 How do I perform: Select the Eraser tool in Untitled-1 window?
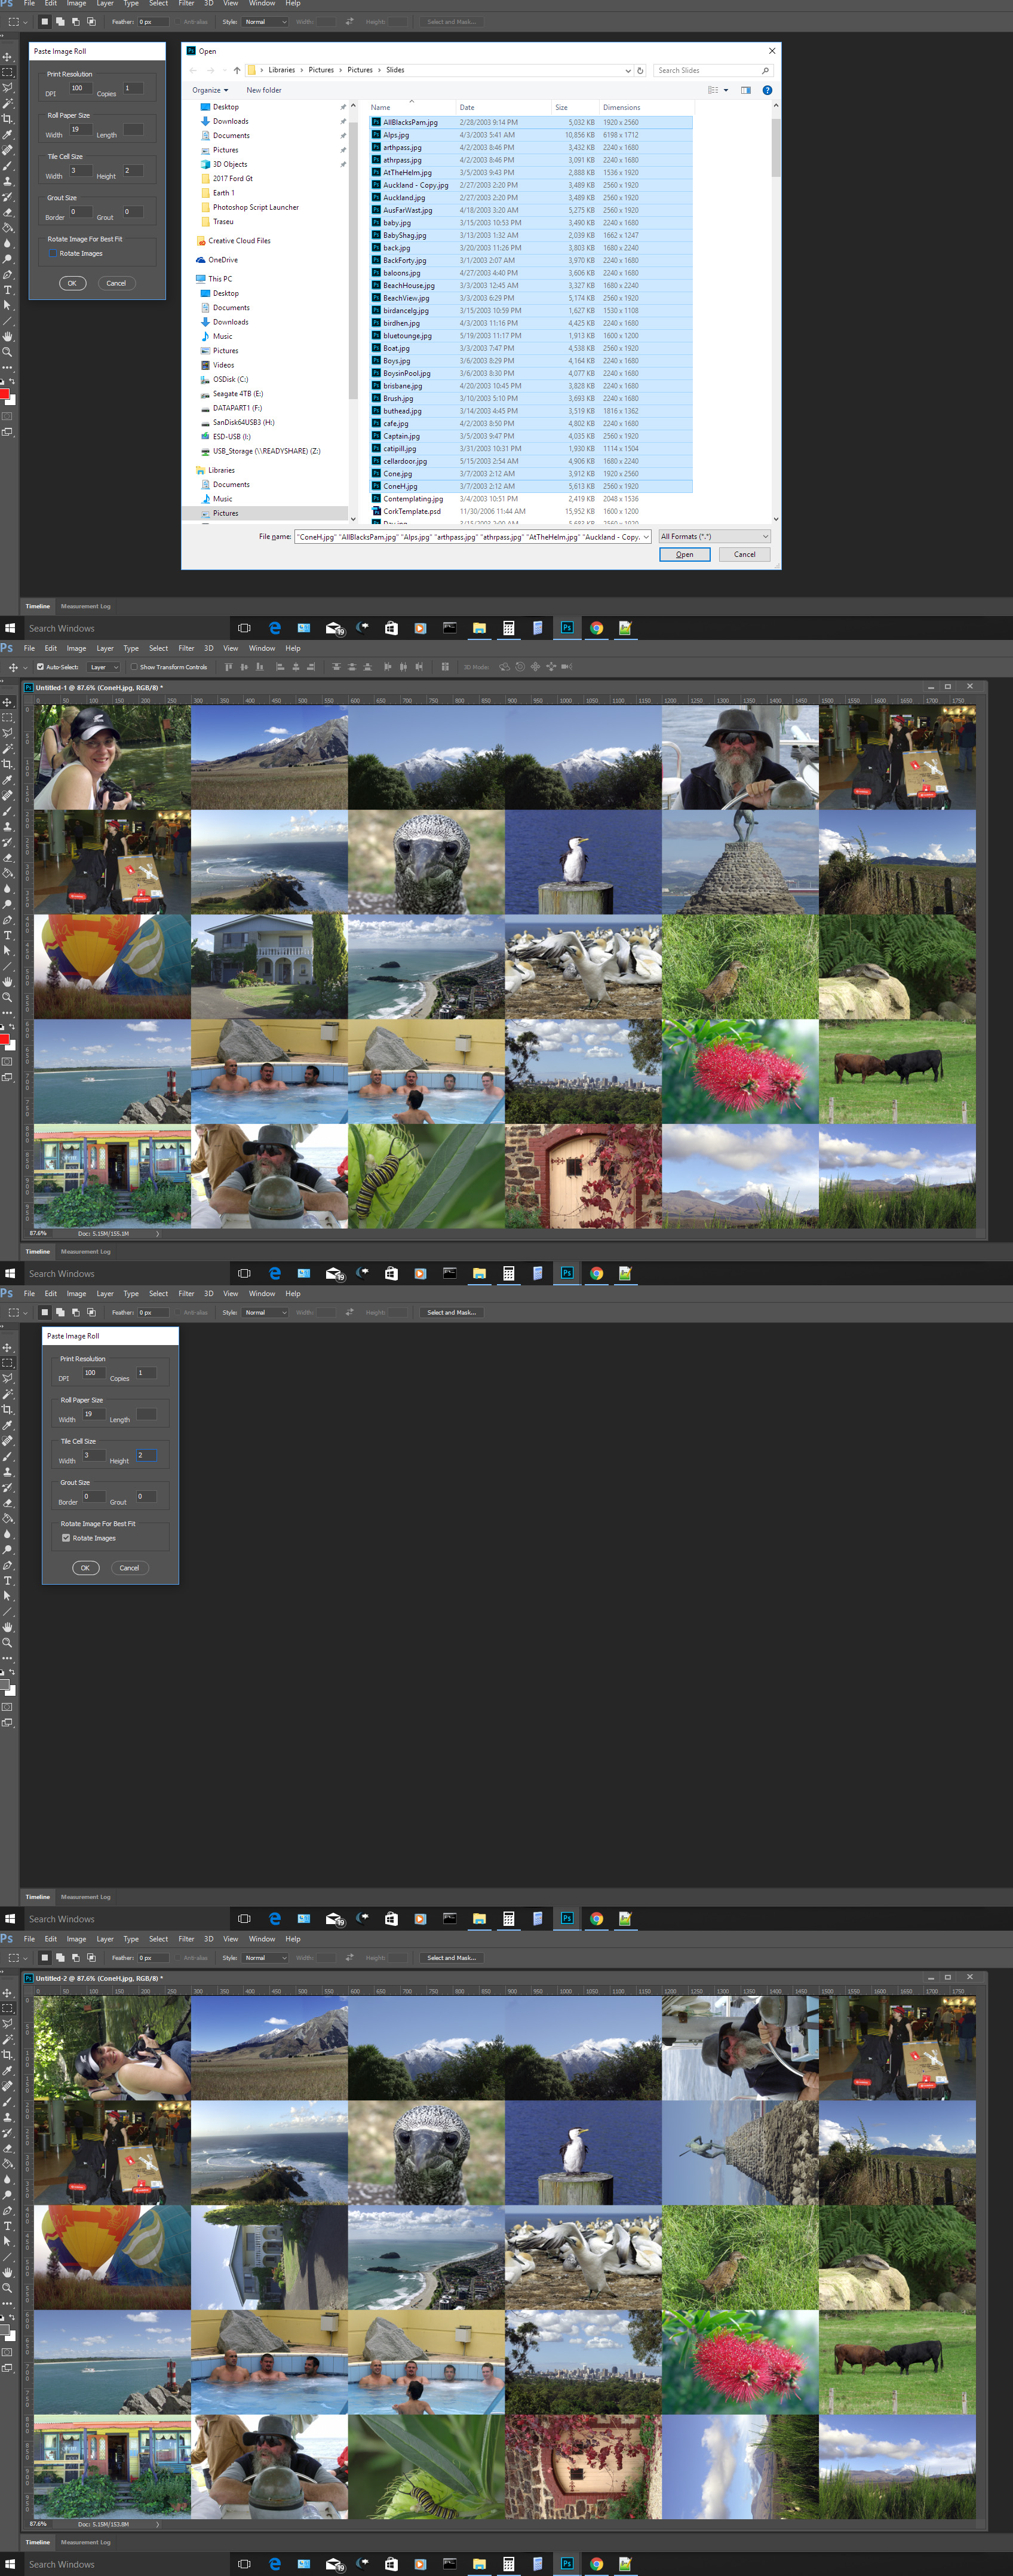tap(8, 857)
